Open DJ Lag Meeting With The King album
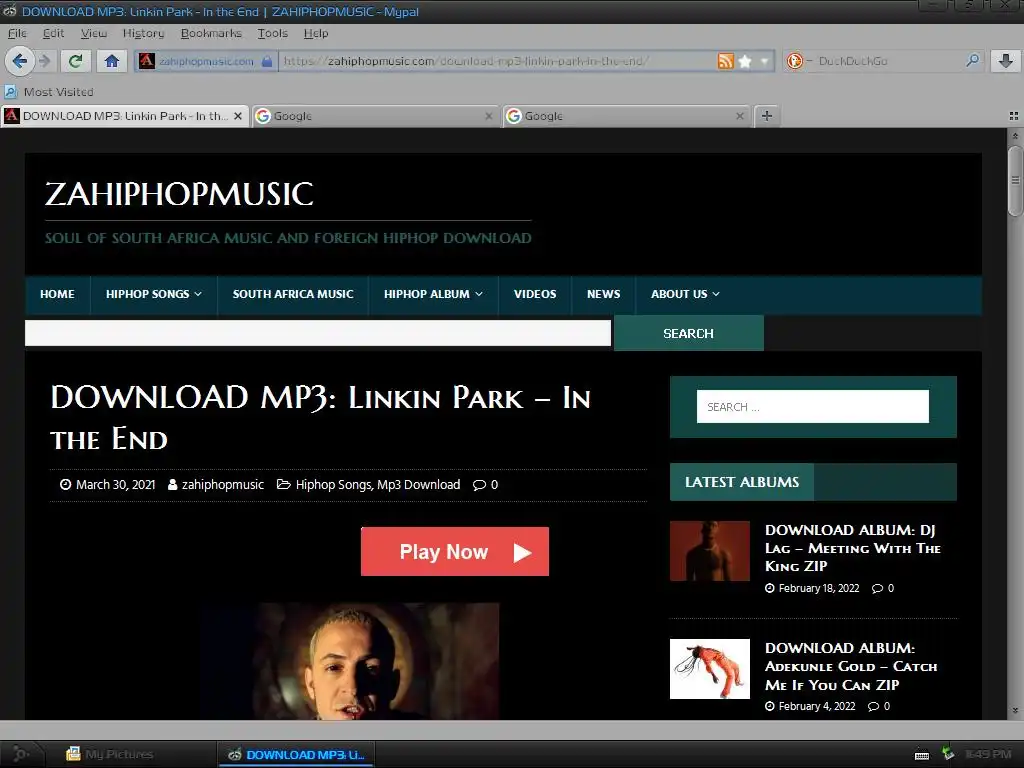 853,548
